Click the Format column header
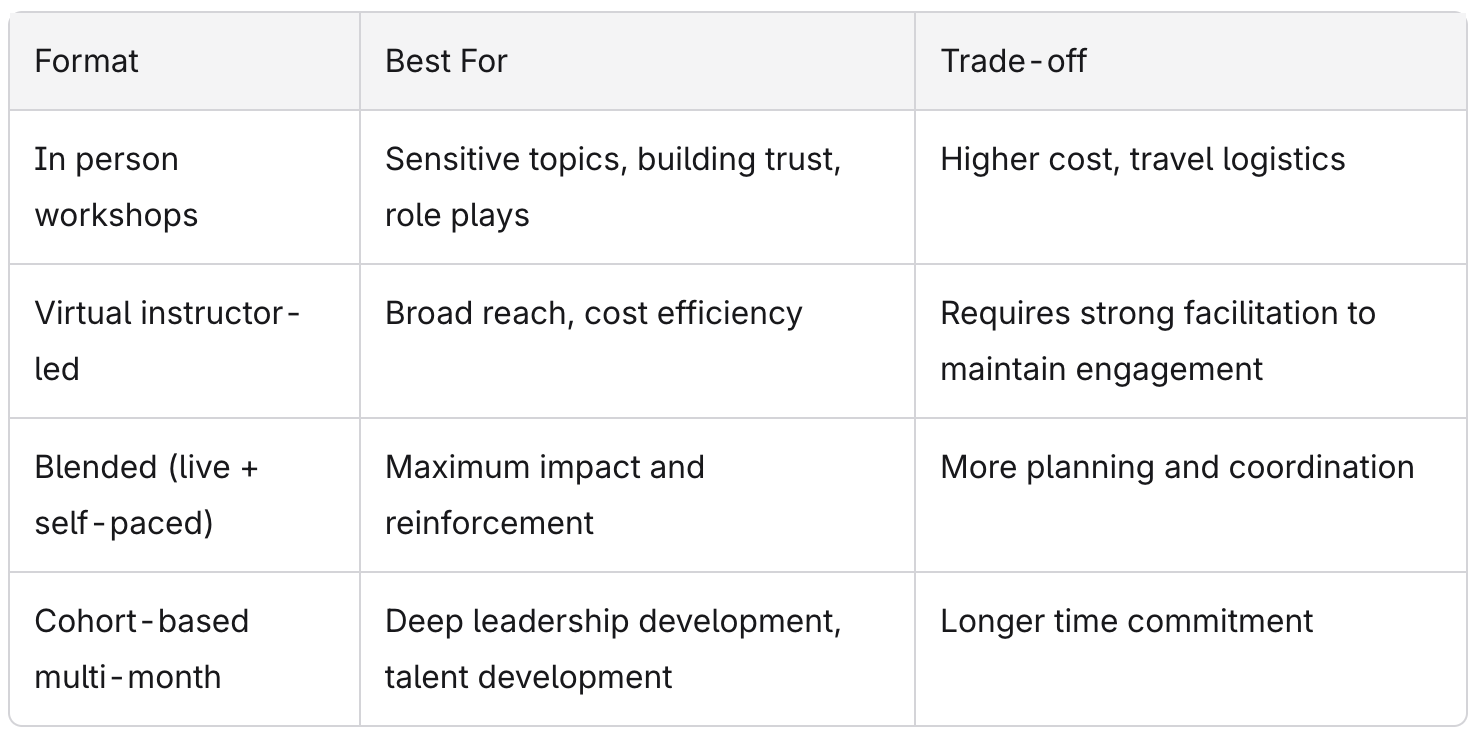1478x740 pixels. (x=185, y=61)
